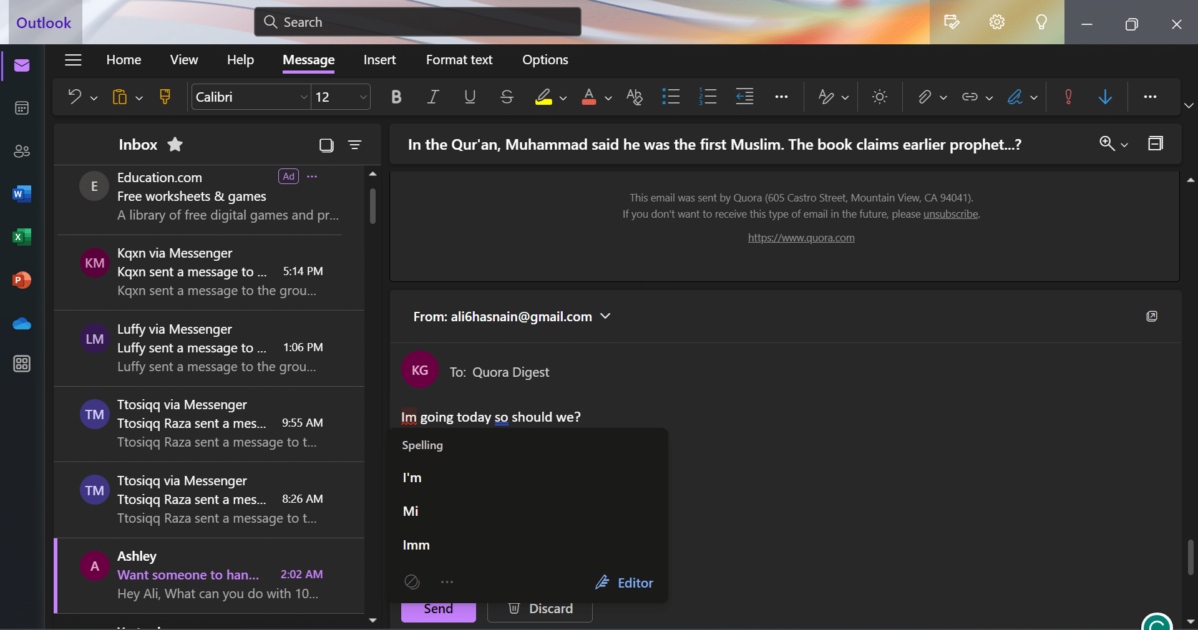Select the Format Painter brush
1198x630 pixels.
[x=164, y=97]
